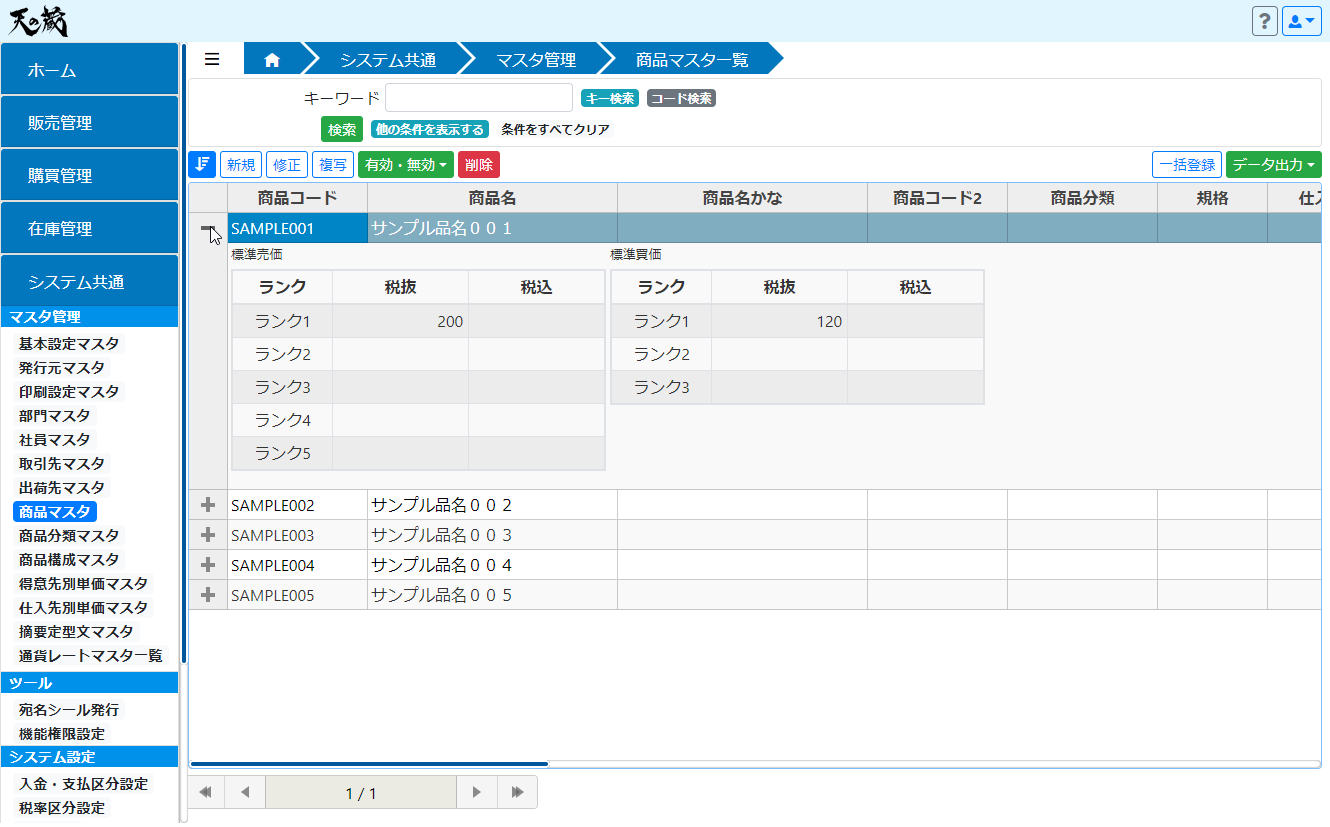The image size is (1330, 827).
Task: Open 税率区分設定 in sidebar
Action: 61,807
